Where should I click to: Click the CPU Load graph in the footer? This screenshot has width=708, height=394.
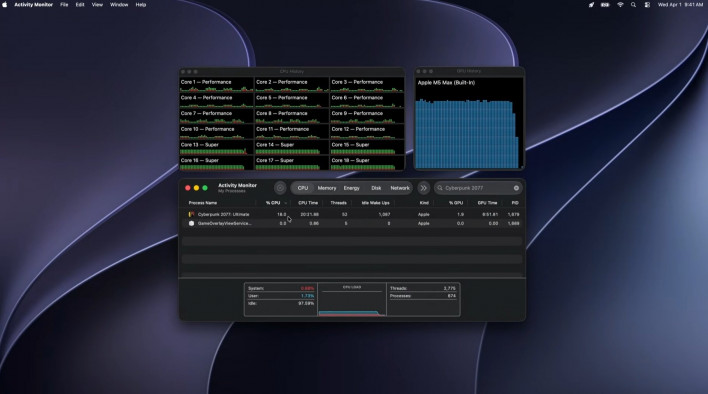tap(352, 300)
